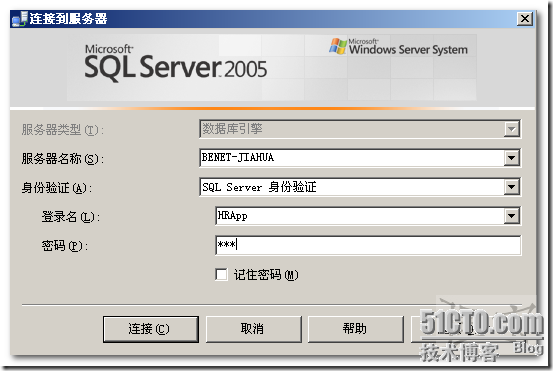Click the server connection icon in title bar

click(x=20, y=19)
